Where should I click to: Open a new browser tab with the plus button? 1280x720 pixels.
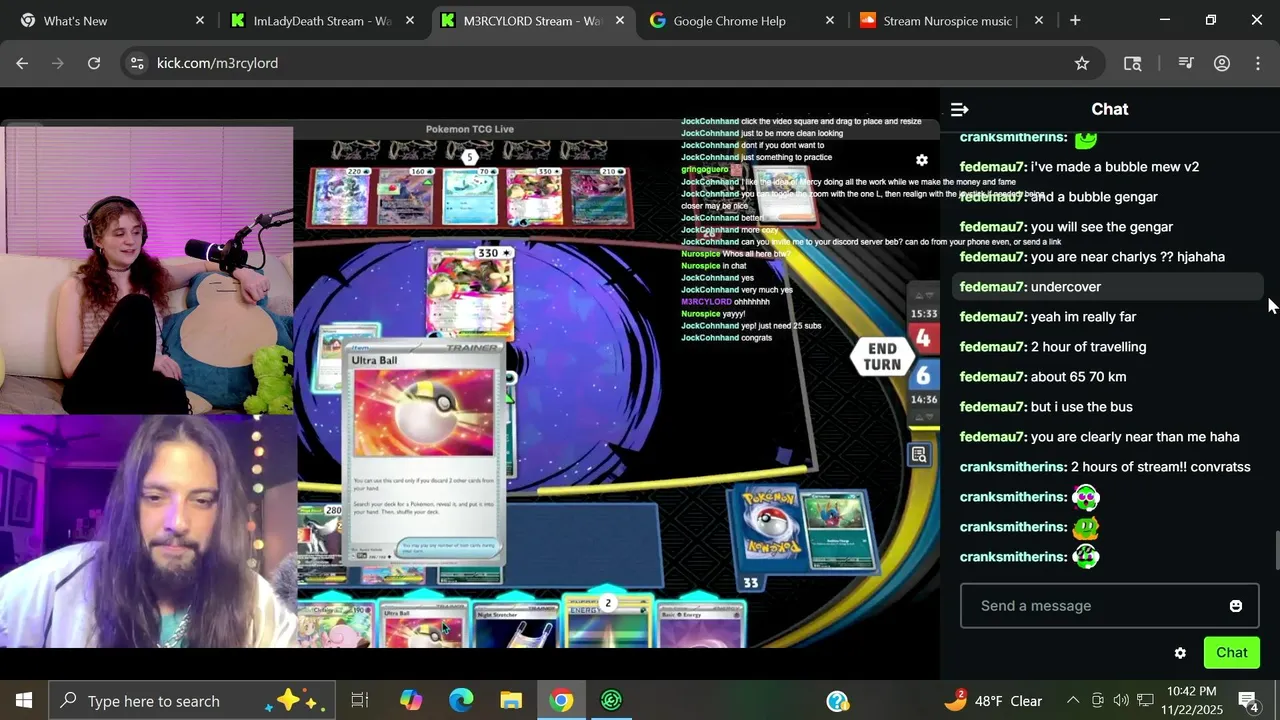point(1075,20)
